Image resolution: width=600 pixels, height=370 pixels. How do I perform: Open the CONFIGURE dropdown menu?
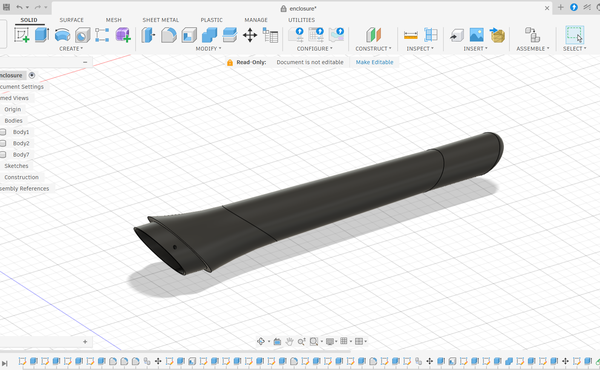point(315,49)
